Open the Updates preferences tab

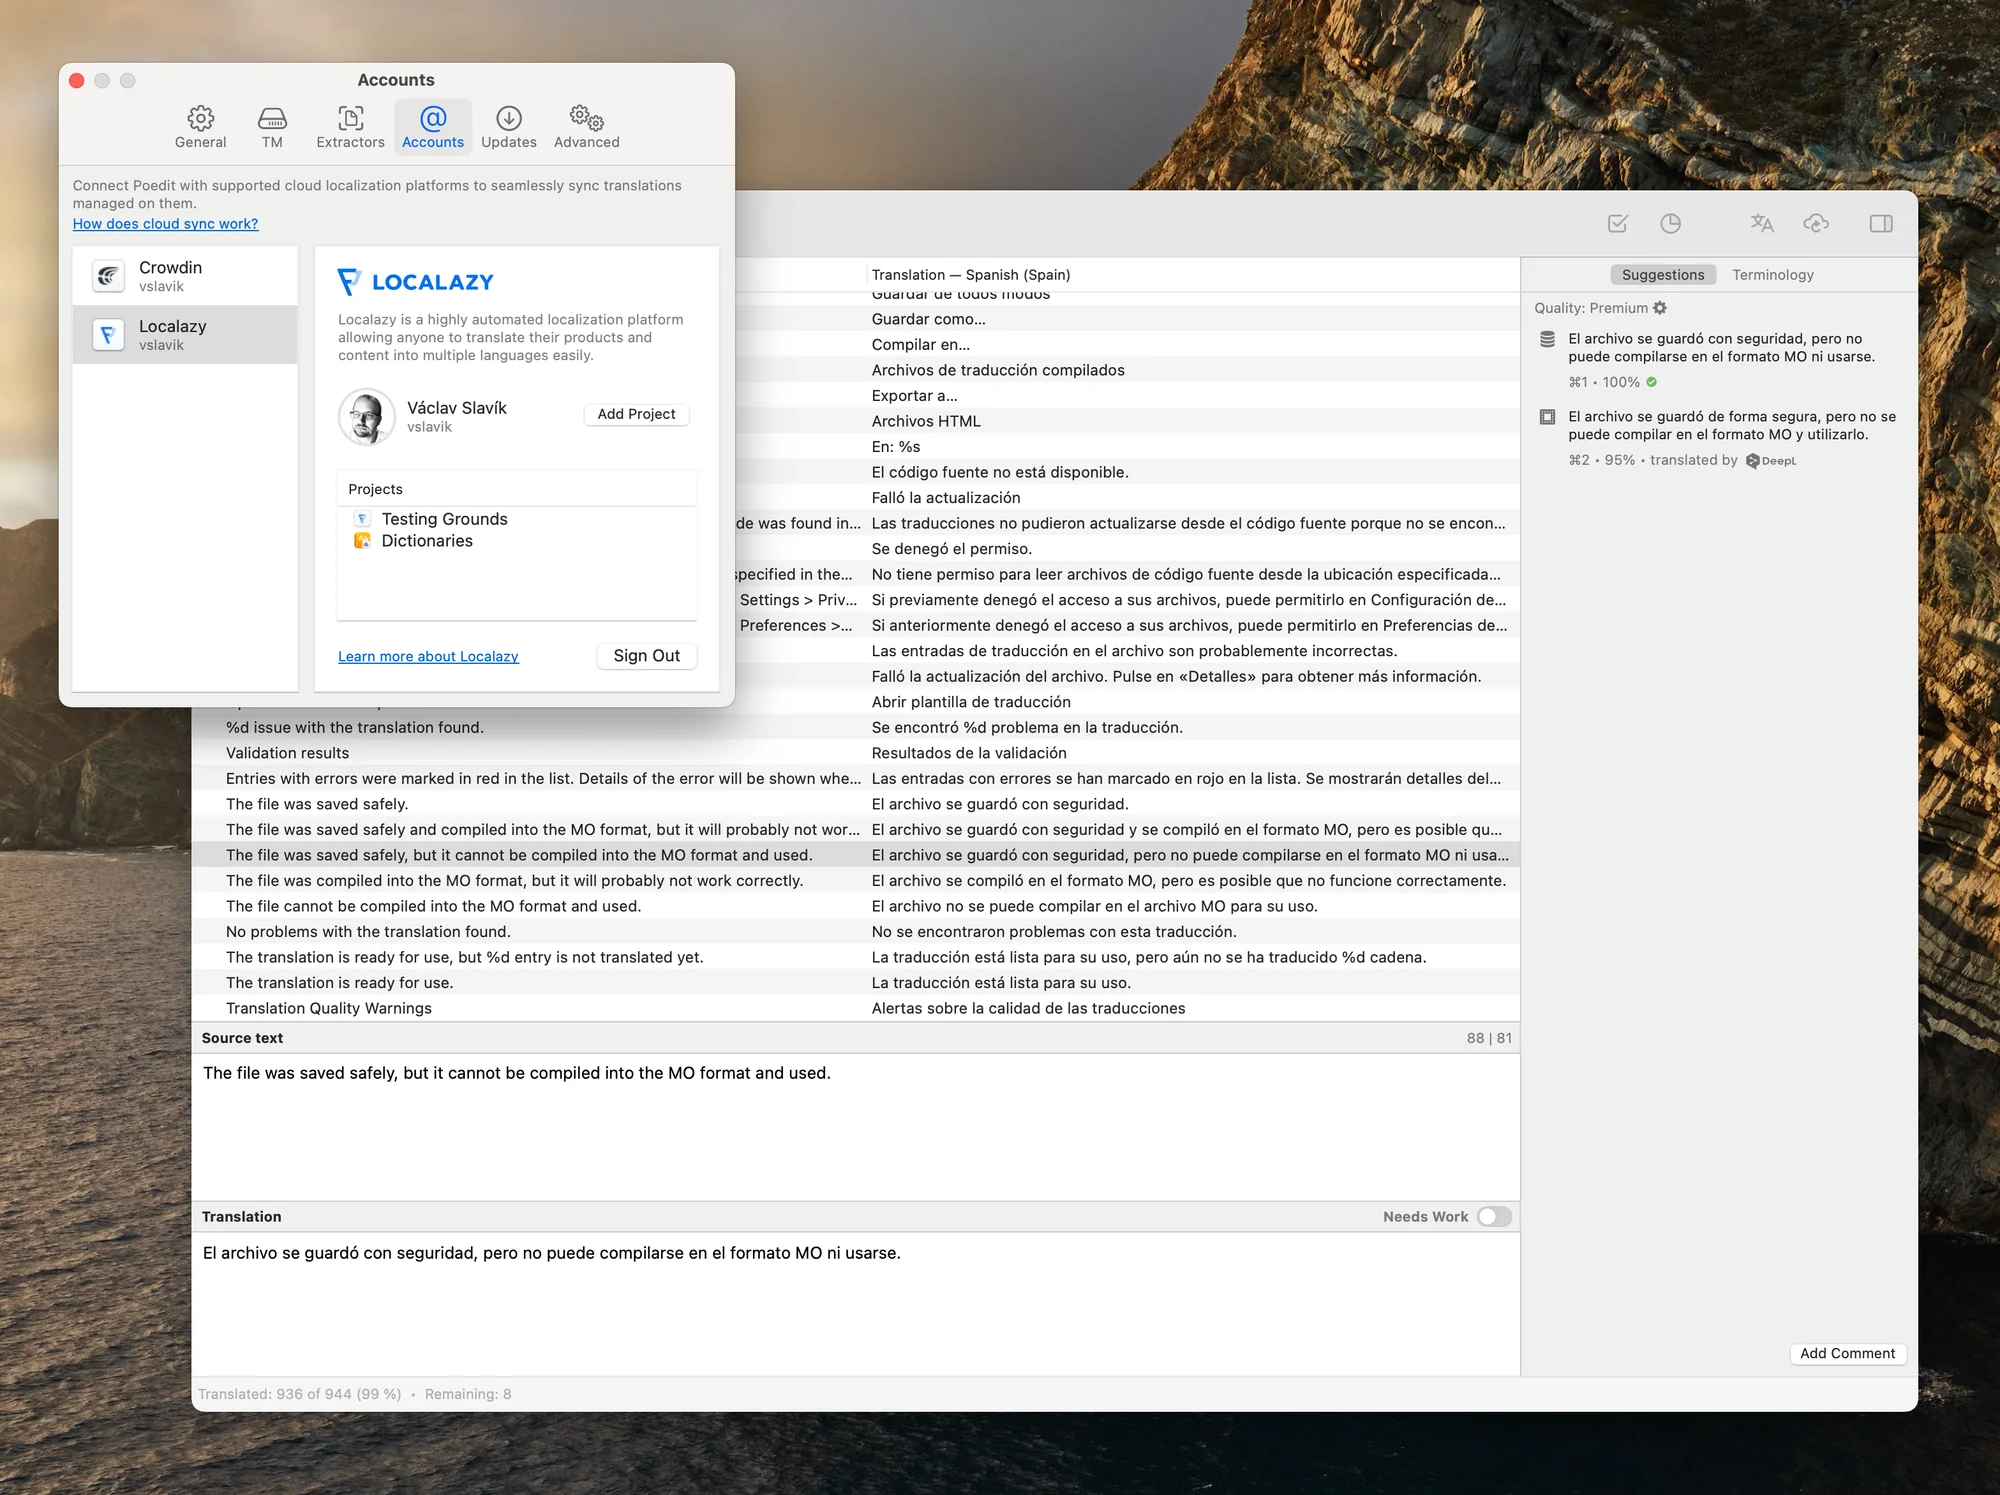[x=508, y=127]
